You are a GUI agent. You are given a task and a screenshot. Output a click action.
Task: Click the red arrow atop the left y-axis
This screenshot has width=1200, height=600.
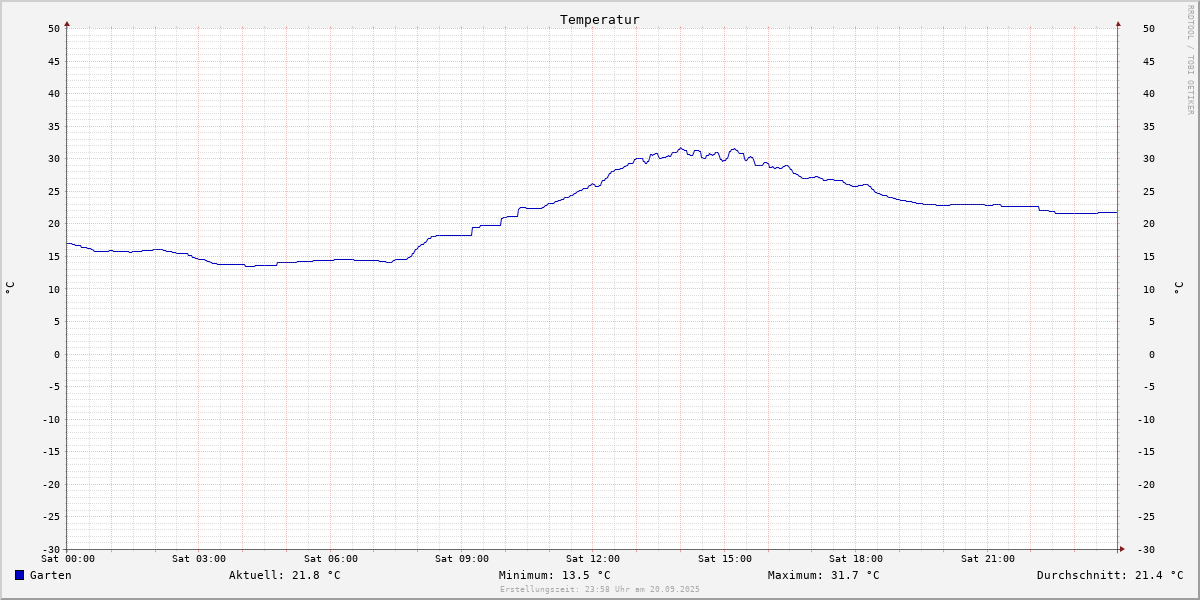click(x=67, y=23)
